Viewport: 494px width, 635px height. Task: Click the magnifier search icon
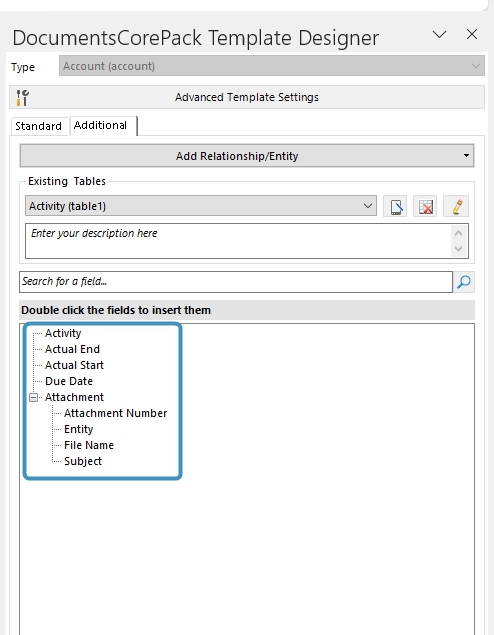coord(464,282)
